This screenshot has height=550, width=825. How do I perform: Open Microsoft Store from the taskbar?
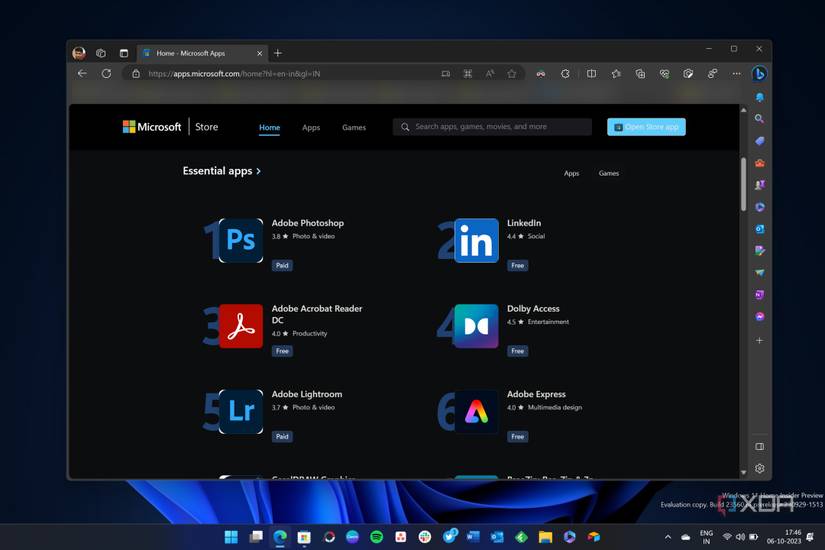coord(304,537)
